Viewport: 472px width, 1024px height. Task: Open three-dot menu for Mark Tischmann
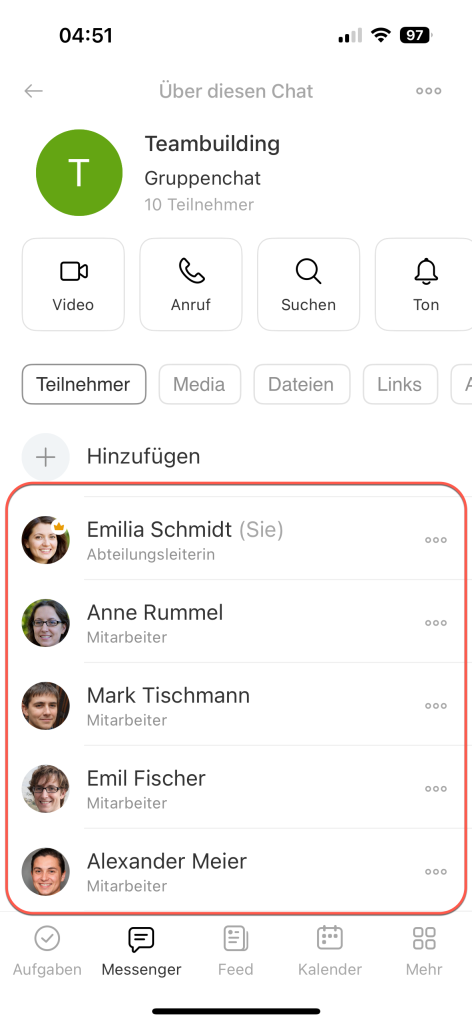click(x=435, y=706)
